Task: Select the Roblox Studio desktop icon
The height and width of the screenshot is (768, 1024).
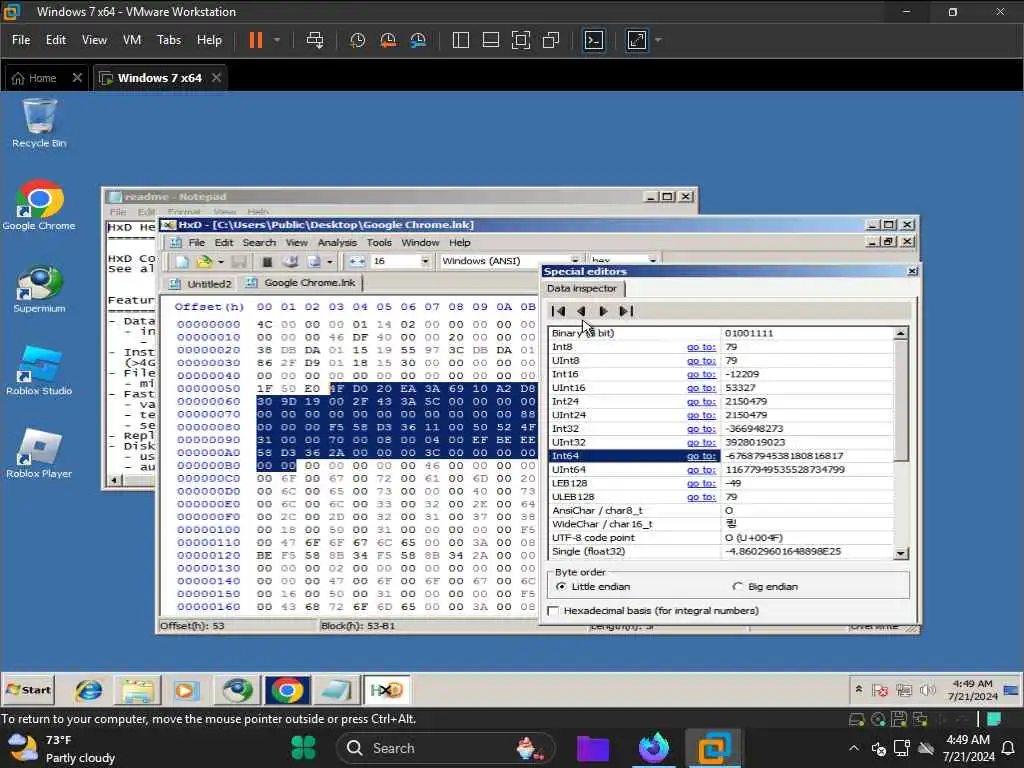Action: coord(39,371)
